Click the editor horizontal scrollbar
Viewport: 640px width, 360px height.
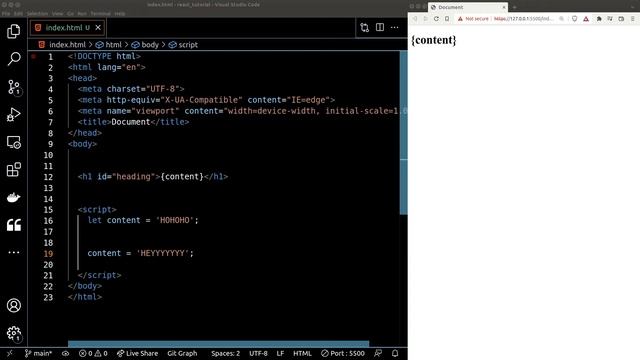tap(218, 344)
